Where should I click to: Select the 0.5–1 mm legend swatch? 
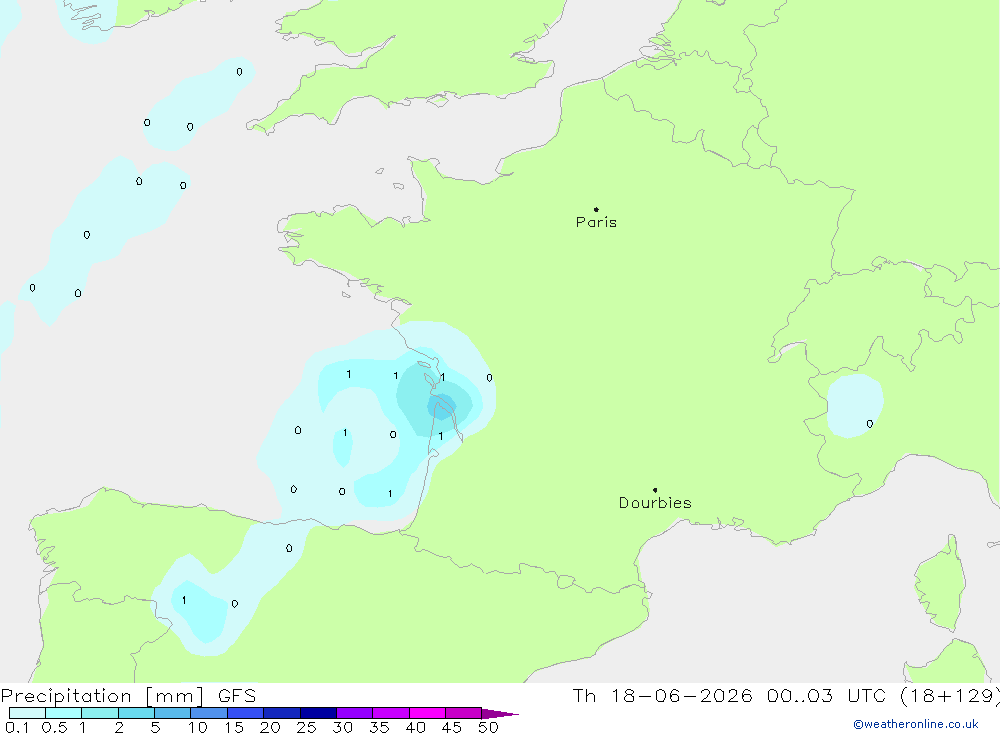click(x=64, y=713)
